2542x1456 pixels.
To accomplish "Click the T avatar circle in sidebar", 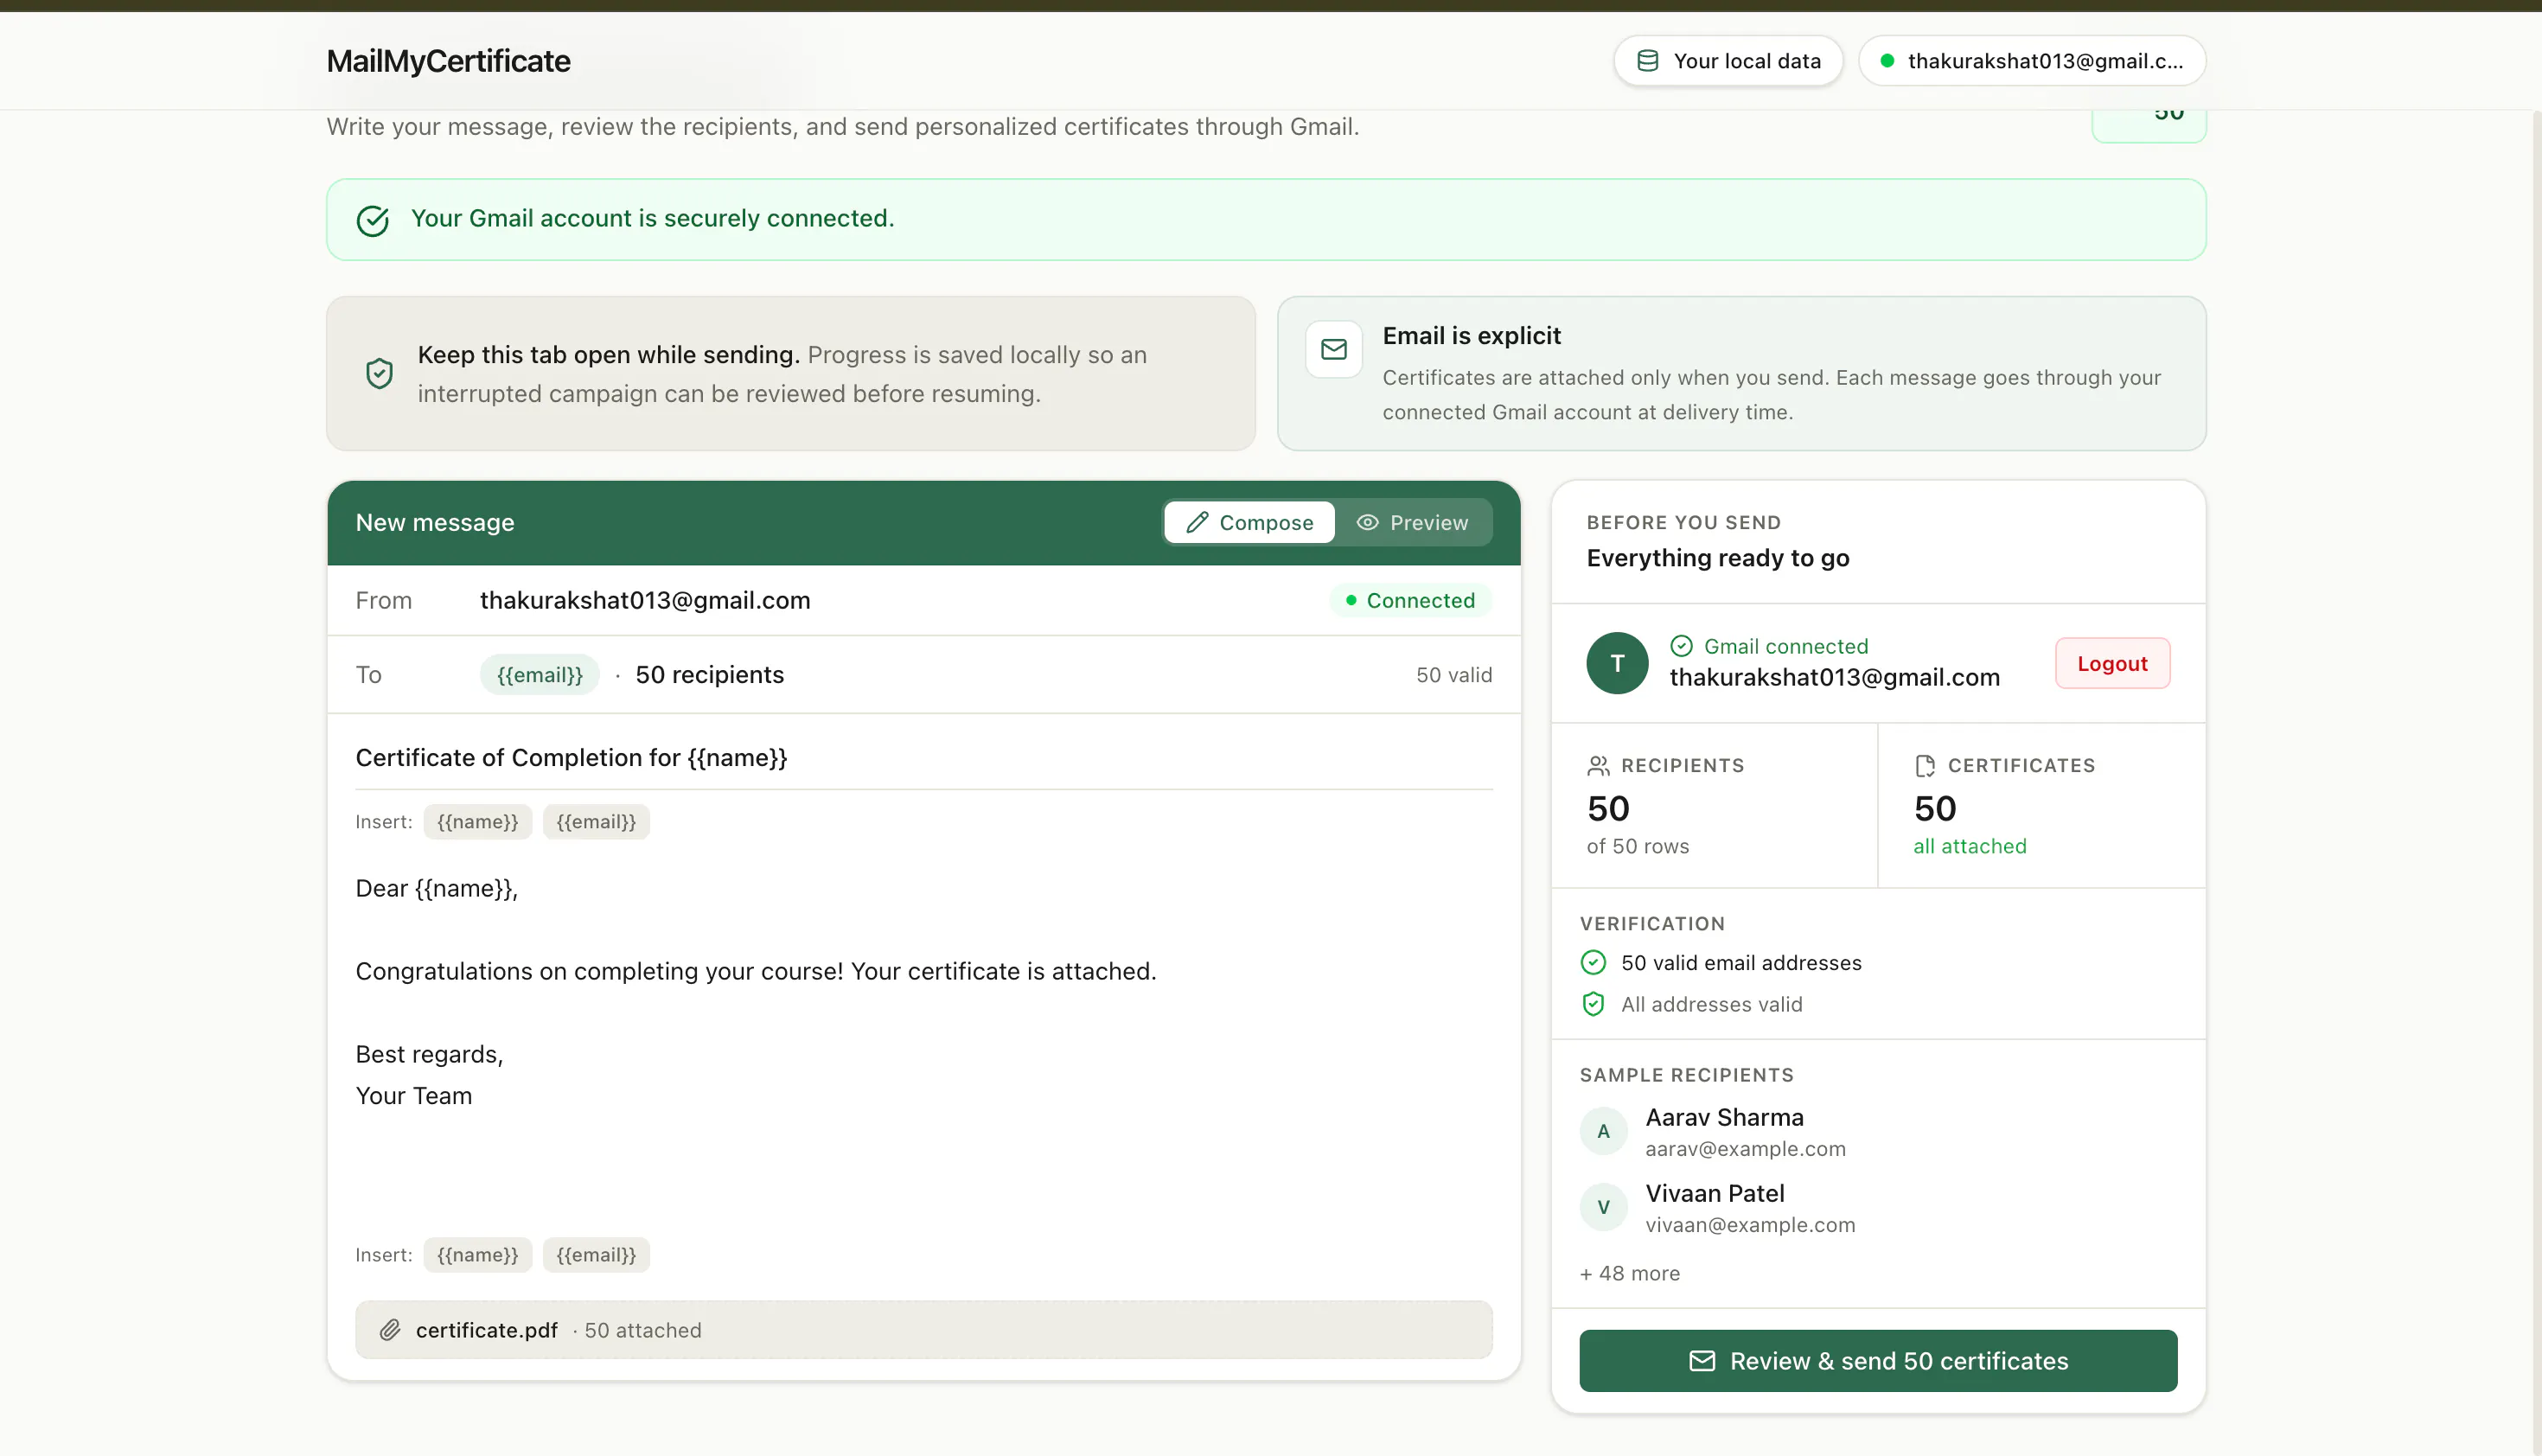I will pyautogui.click(x=1617, y=663).
